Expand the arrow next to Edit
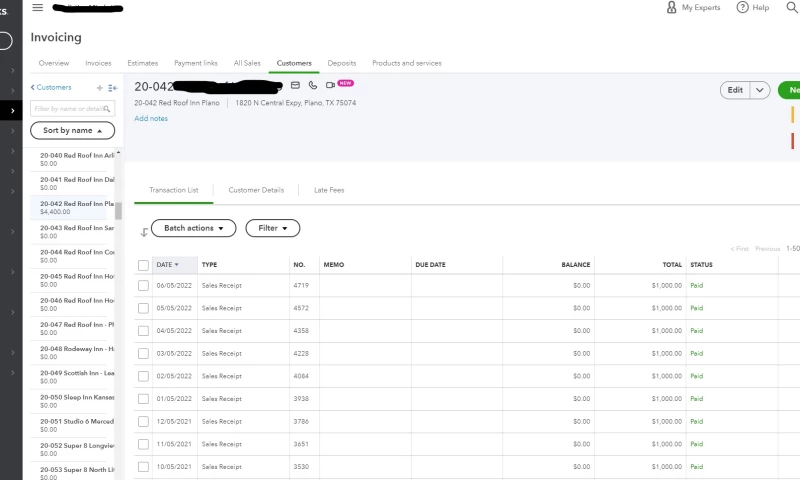Screen dimensions: 800x480 [x=760, y=90]
